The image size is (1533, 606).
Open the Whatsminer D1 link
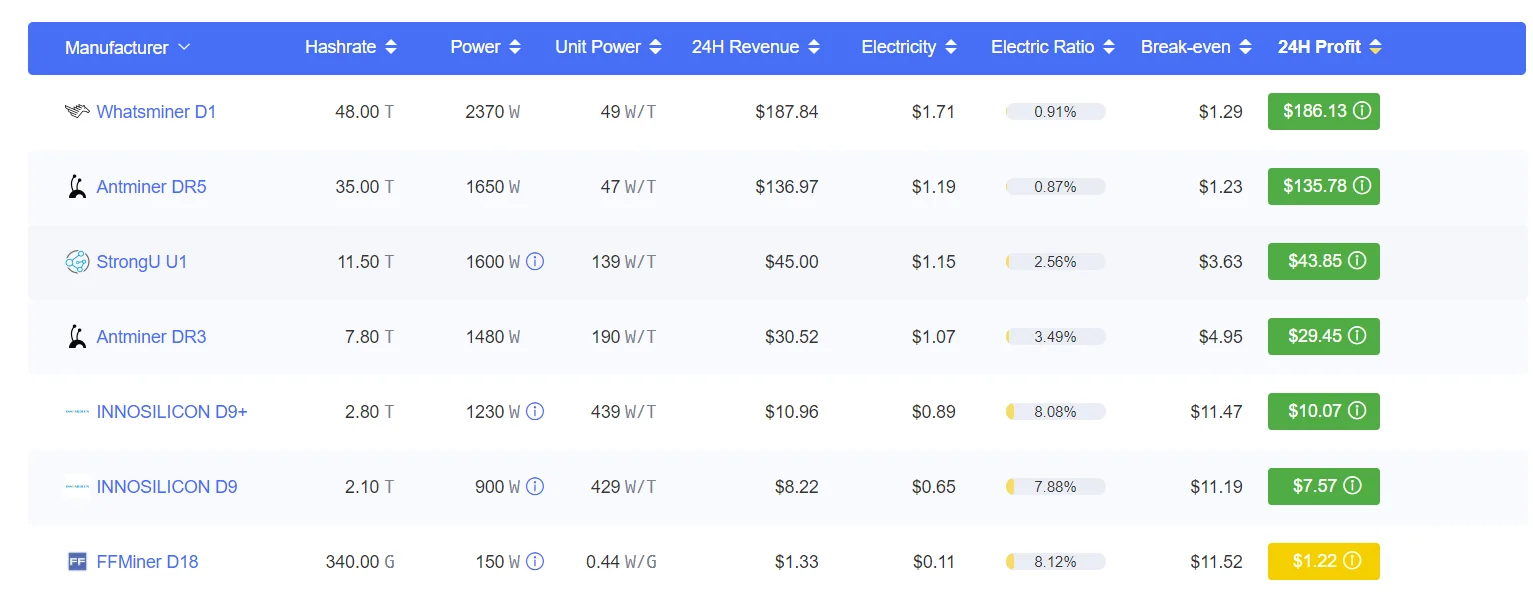click(156, 112)
